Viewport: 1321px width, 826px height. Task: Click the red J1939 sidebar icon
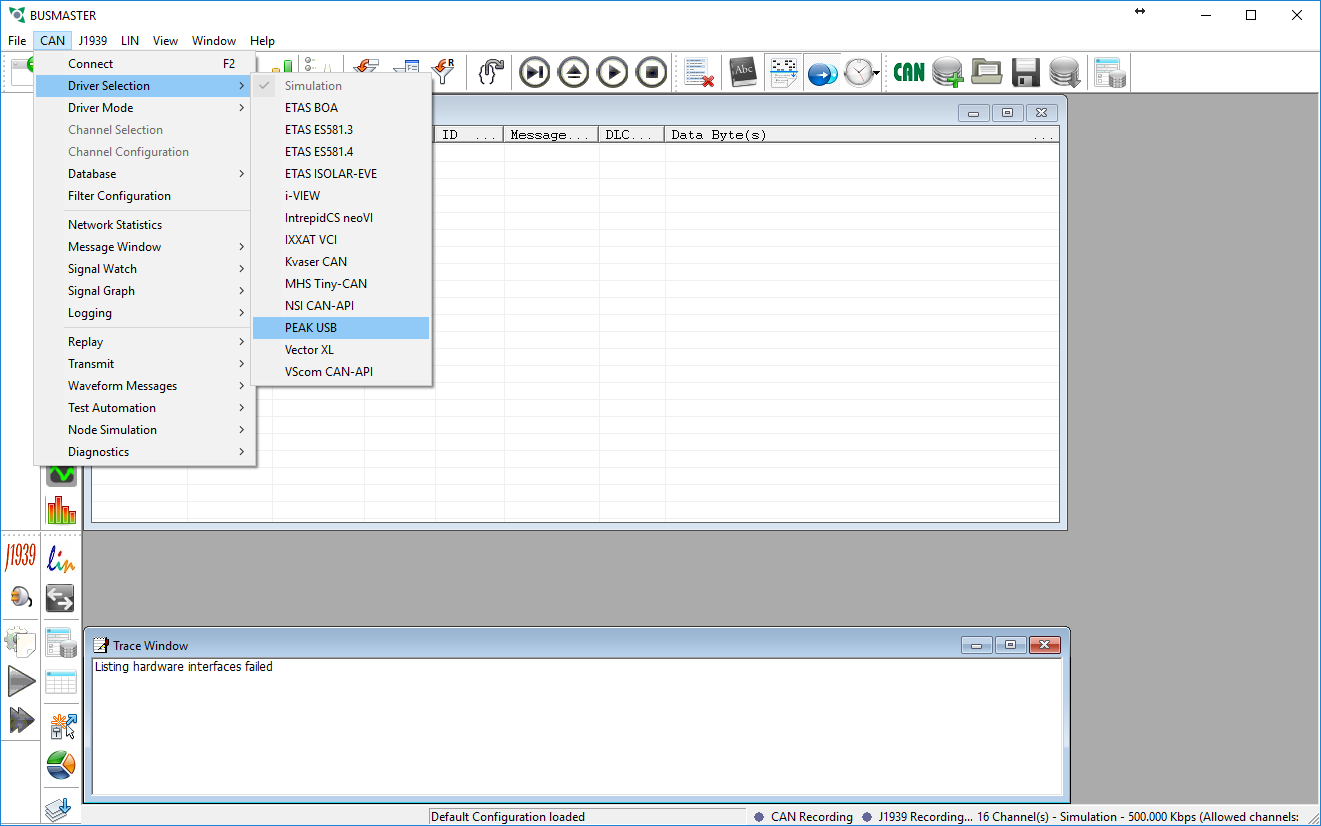click(21, 557)
